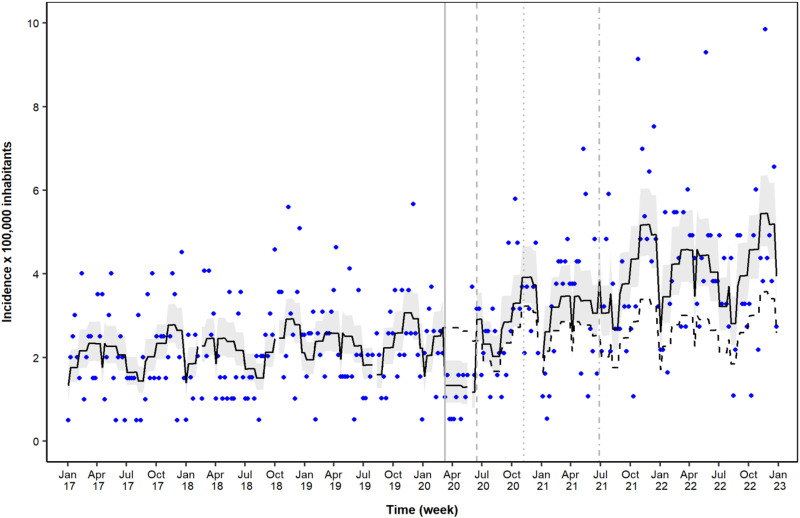
Task: Click the 'Apr 18' x-axis label
Action: pyautogui.click(x=215, y=480)
